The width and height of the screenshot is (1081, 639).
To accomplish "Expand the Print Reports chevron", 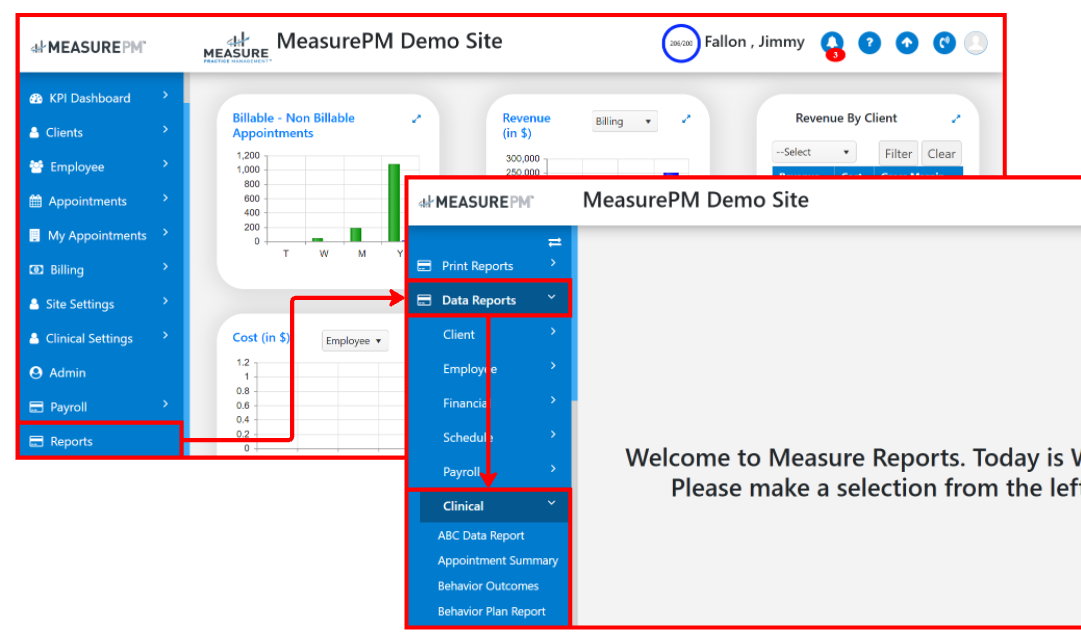I will click(553, 263).
